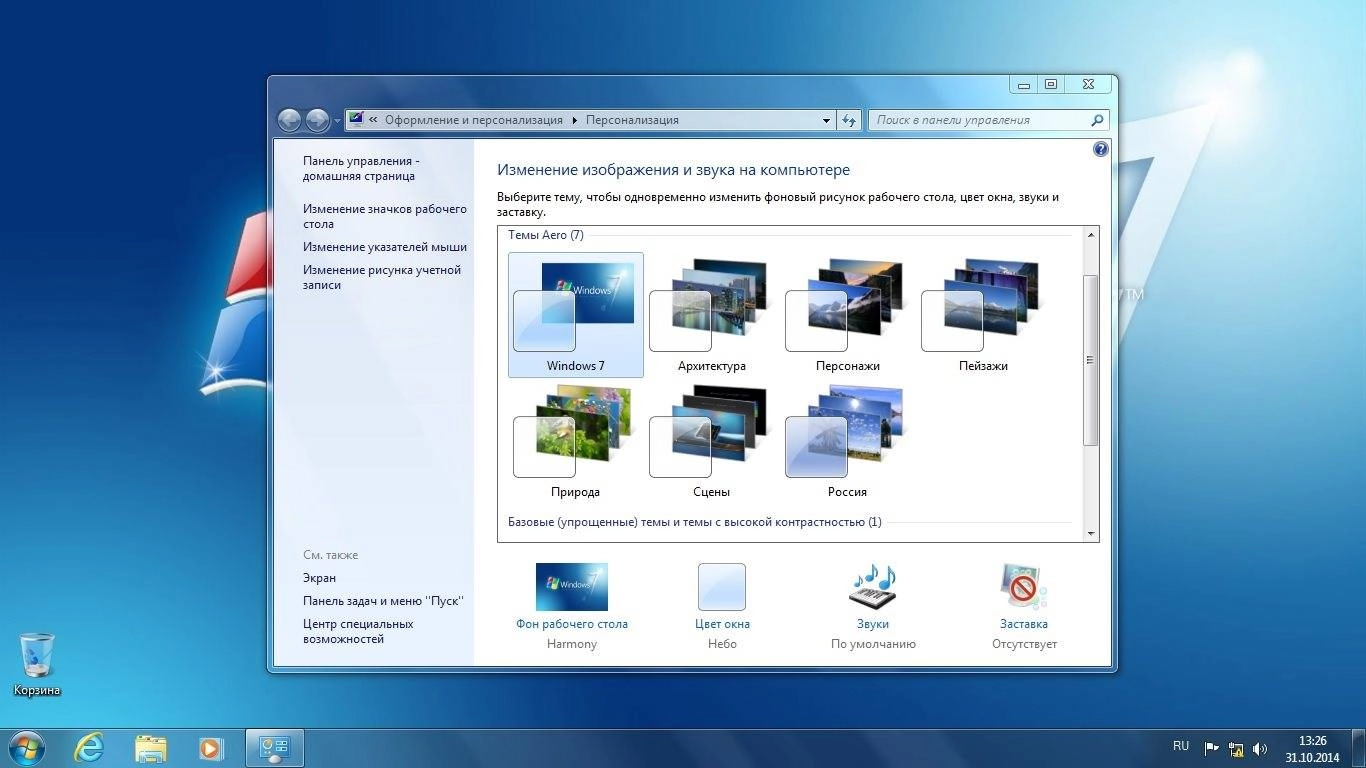This screenshot has height=768, width=1366.
Task: Open the Action Center flag icon
Action: coord(1211,748)
